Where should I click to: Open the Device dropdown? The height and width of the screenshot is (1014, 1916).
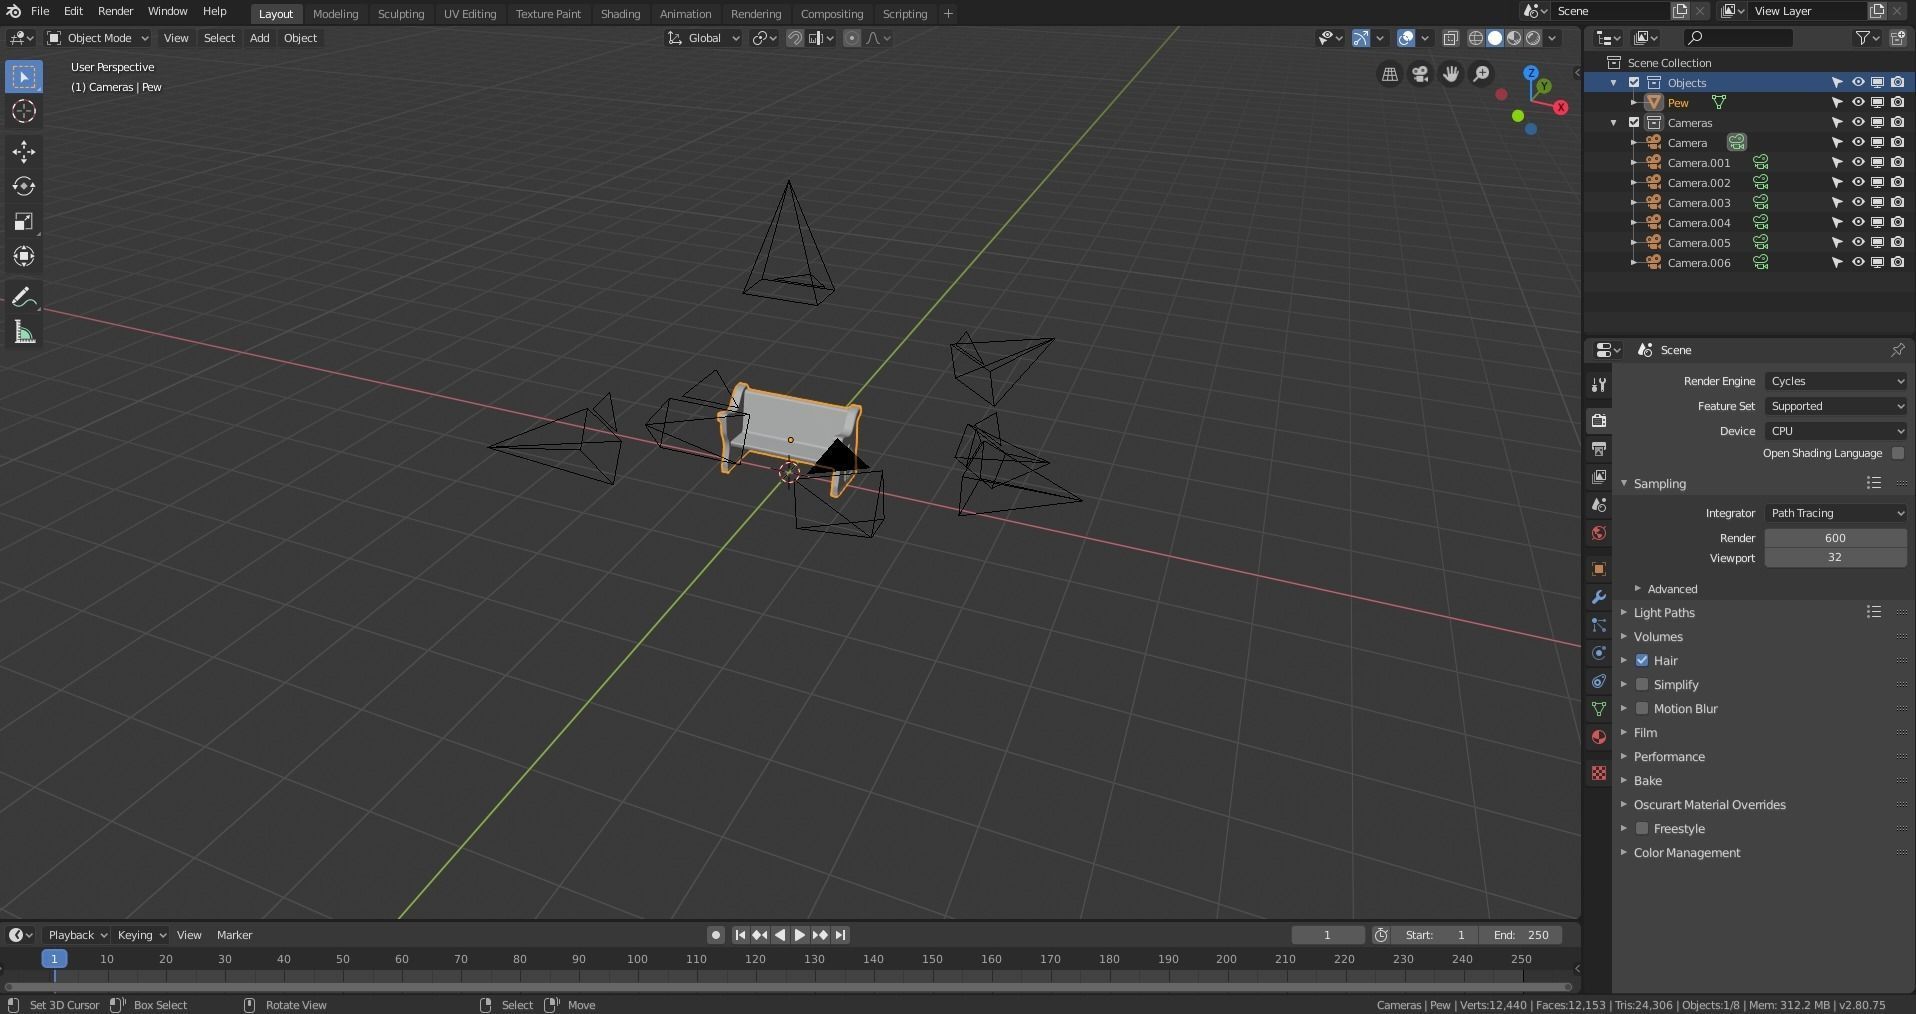point(1836,431)
